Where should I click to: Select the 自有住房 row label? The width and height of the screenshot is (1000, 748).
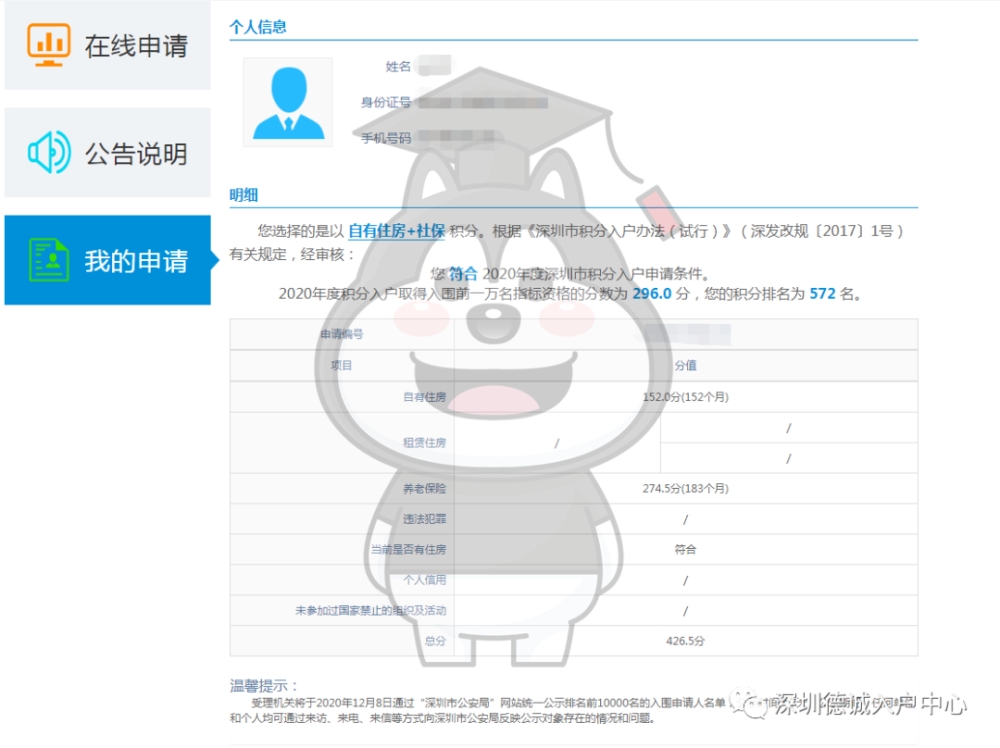[424, 397]
